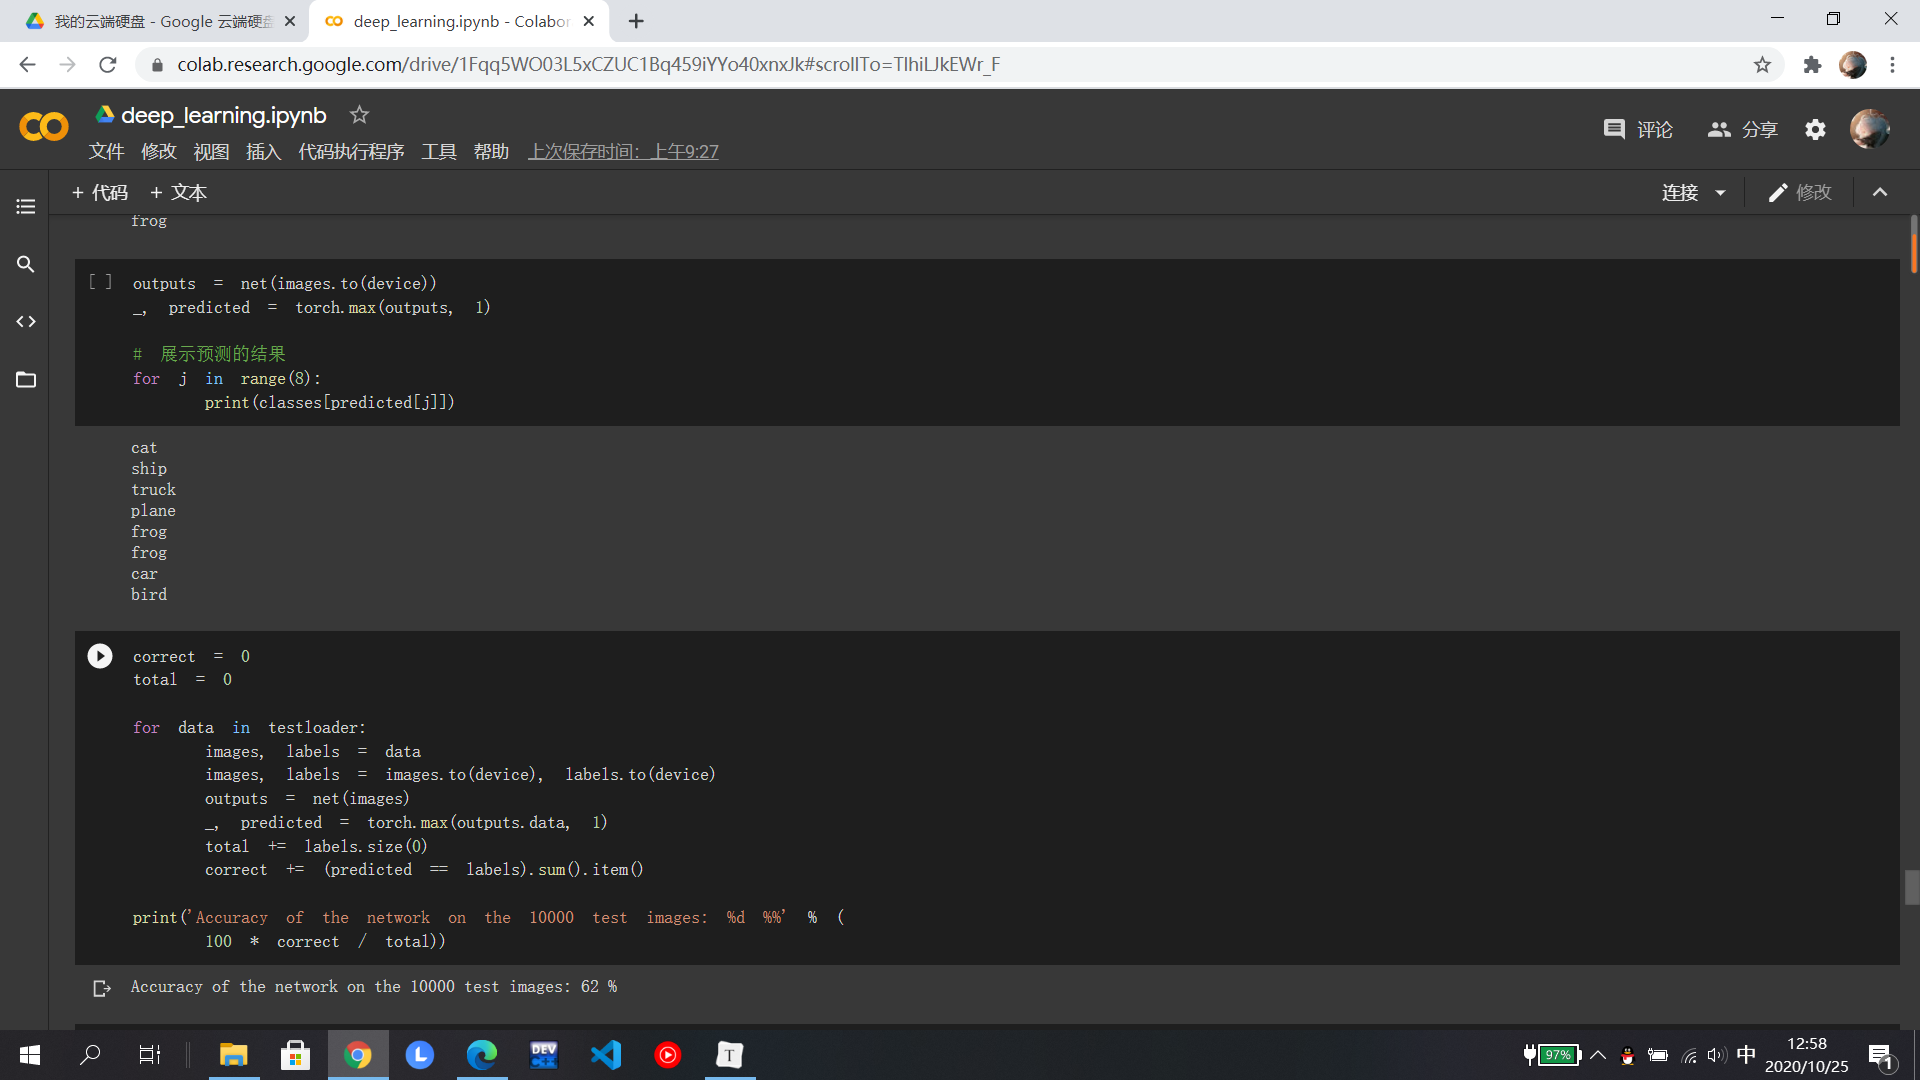The image size is (1920, 1080).
Task: Run the accuracy calculation cell
Action: pos(100,656)
